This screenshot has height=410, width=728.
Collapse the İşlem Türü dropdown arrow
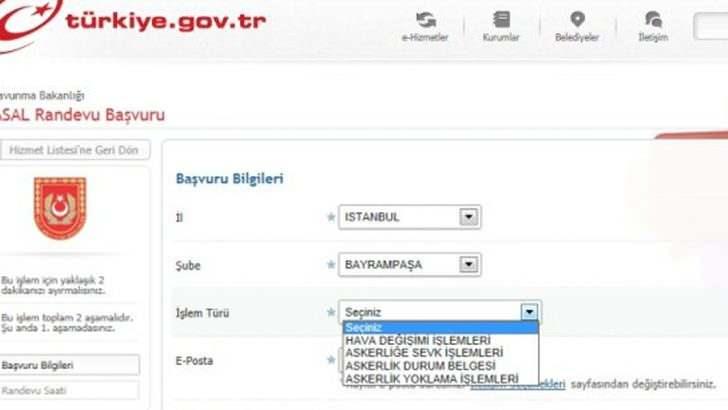[529, 312]
